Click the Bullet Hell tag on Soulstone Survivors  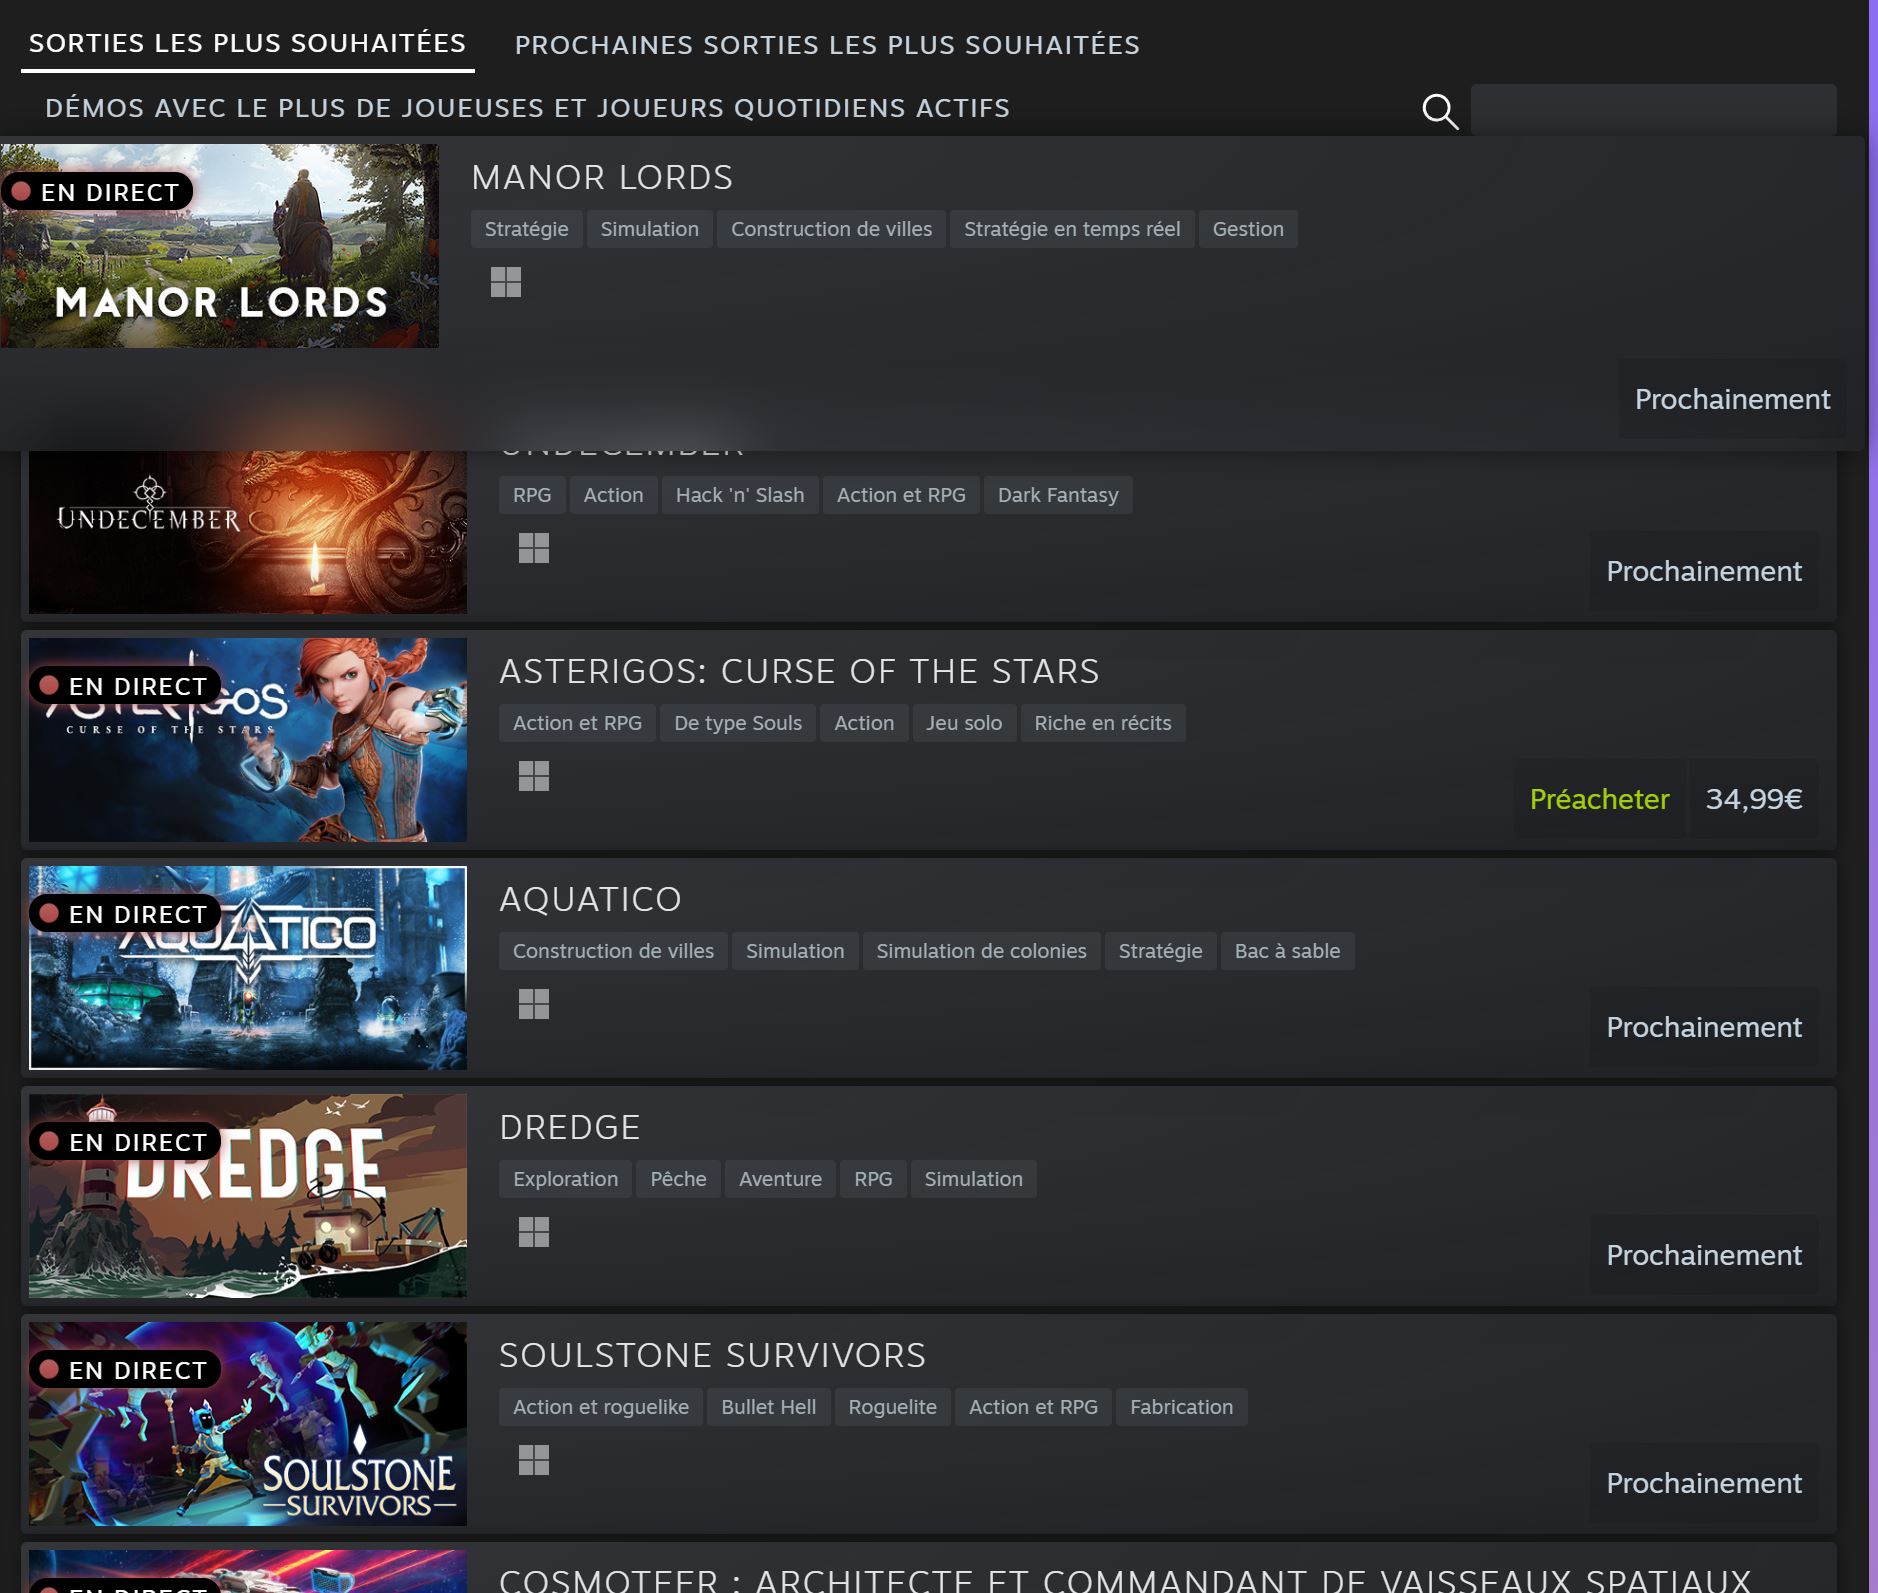[767, 1406]
